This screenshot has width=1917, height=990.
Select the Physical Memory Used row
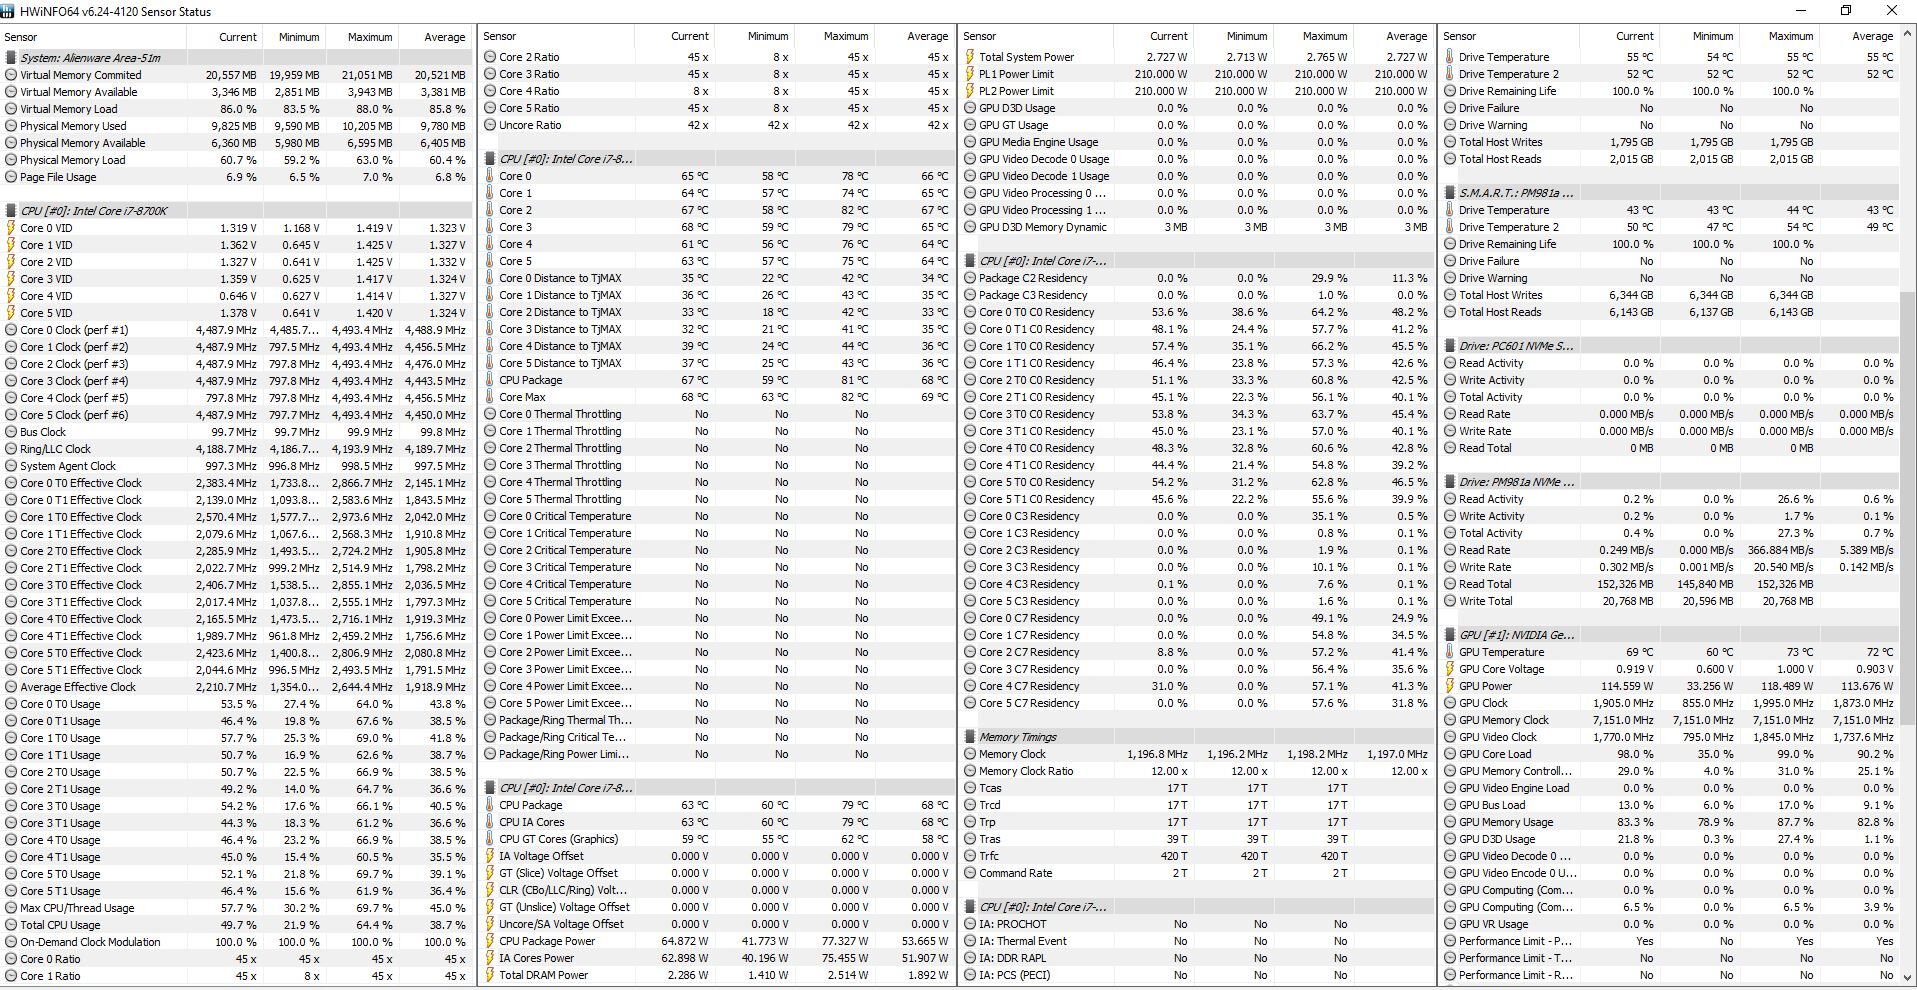click(237, 126)
